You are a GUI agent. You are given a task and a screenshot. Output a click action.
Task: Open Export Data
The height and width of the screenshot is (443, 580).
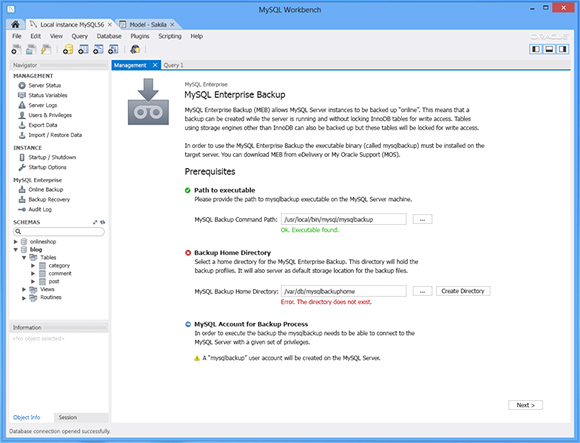[x=38, y=125]
